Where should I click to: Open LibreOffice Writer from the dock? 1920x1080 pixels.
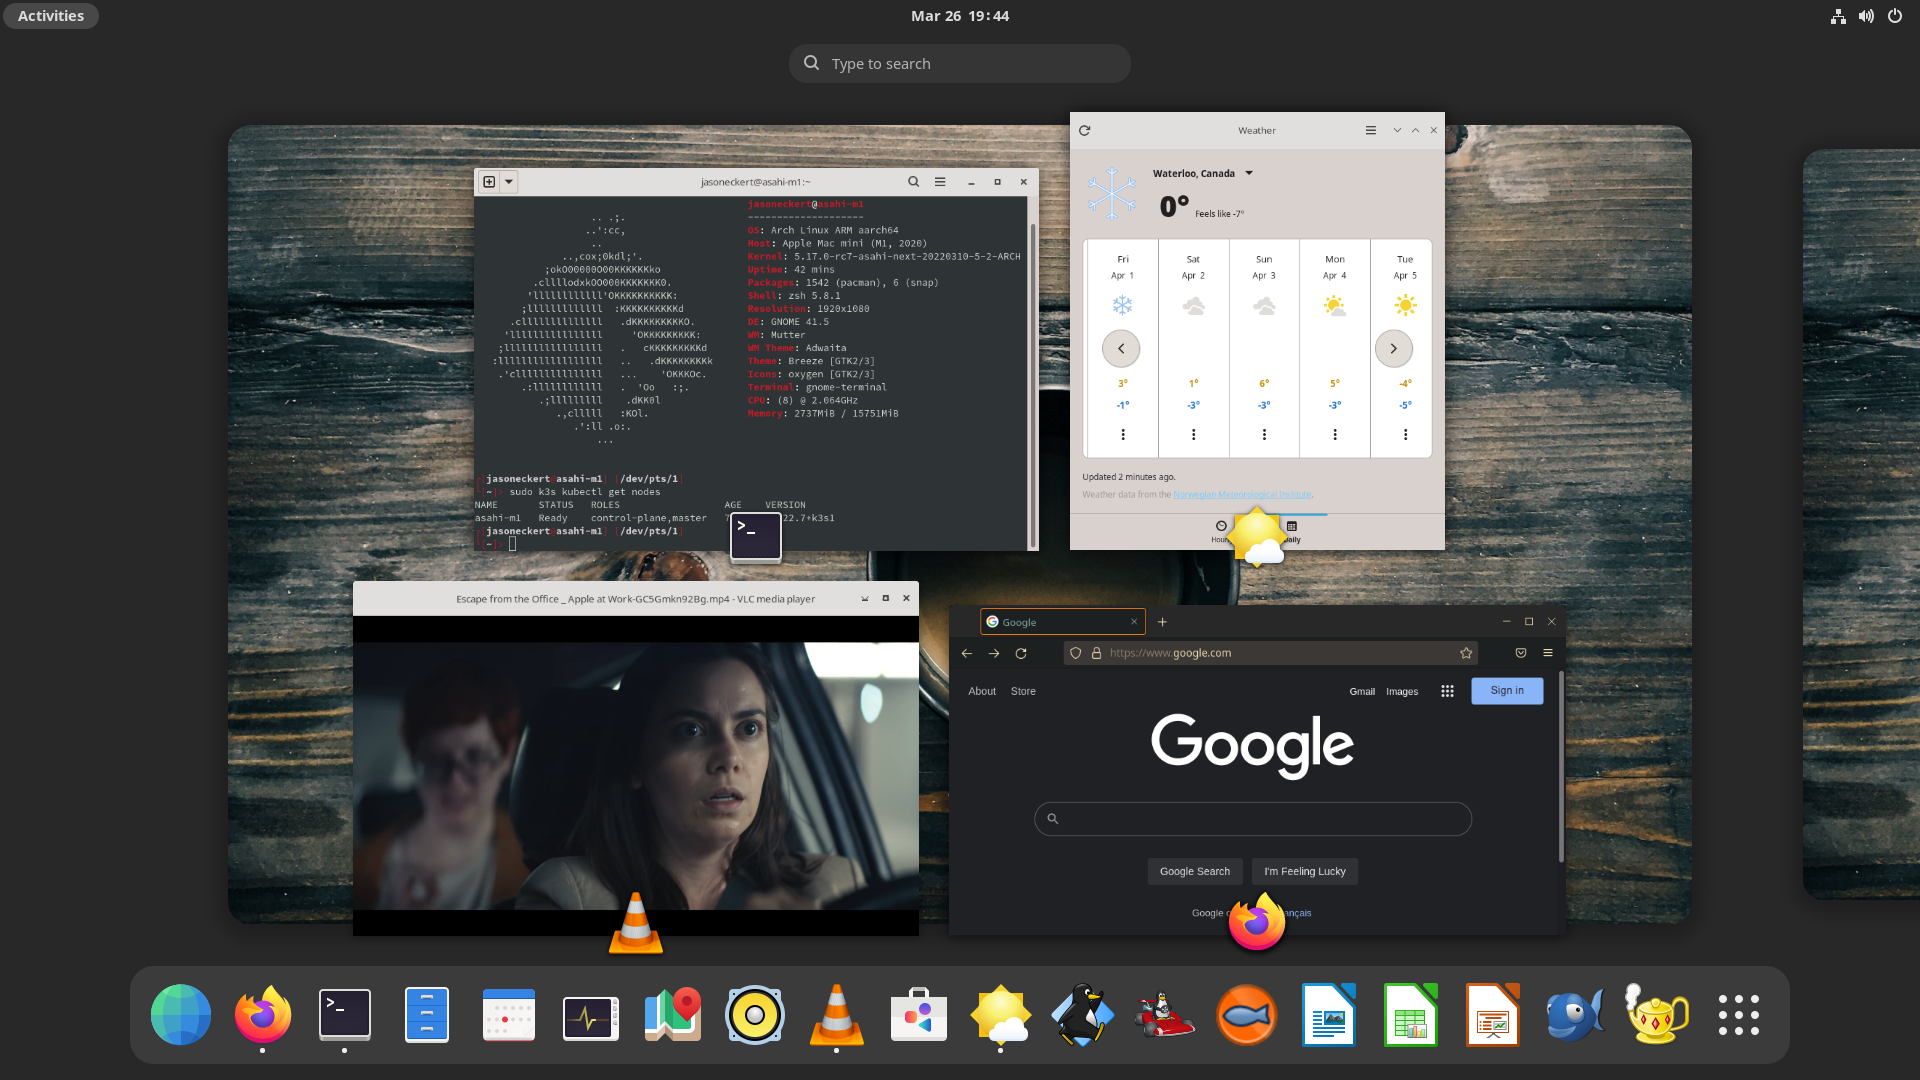(x=1329, y=1015)
